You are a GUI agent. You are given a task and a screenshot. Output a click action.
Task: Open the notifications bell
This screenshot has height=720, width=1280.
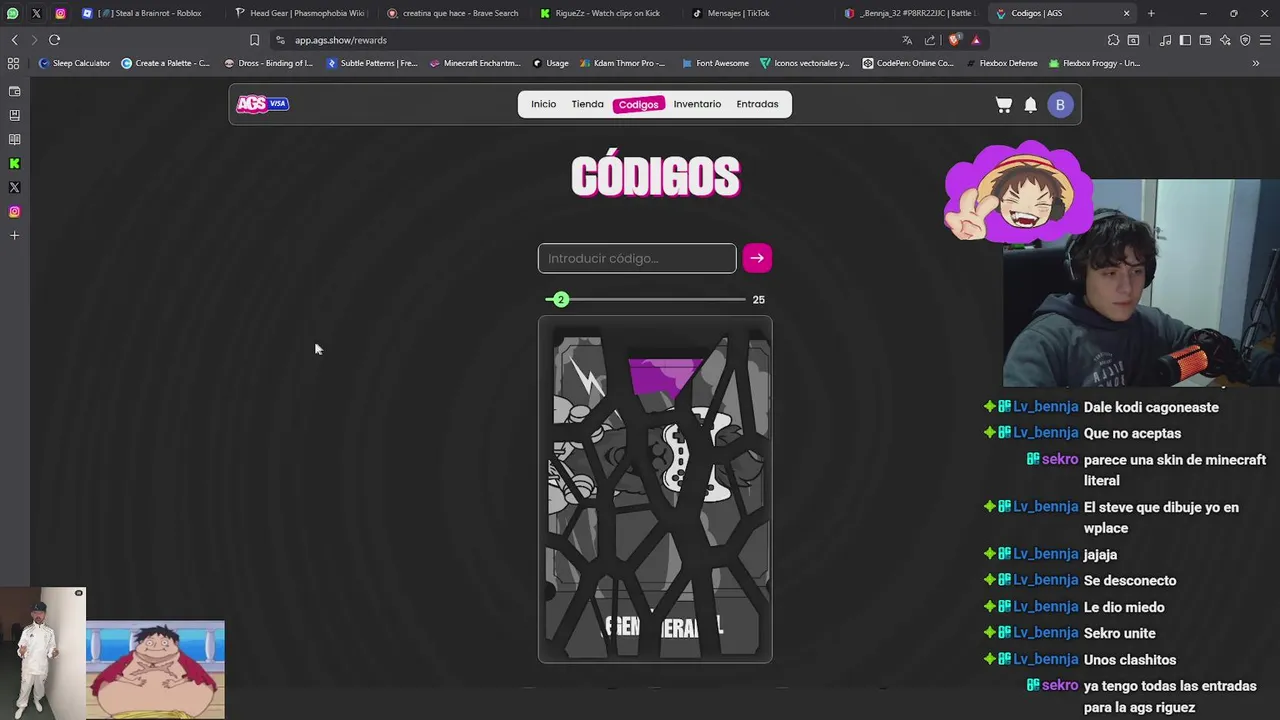(x=1031, y=104)
